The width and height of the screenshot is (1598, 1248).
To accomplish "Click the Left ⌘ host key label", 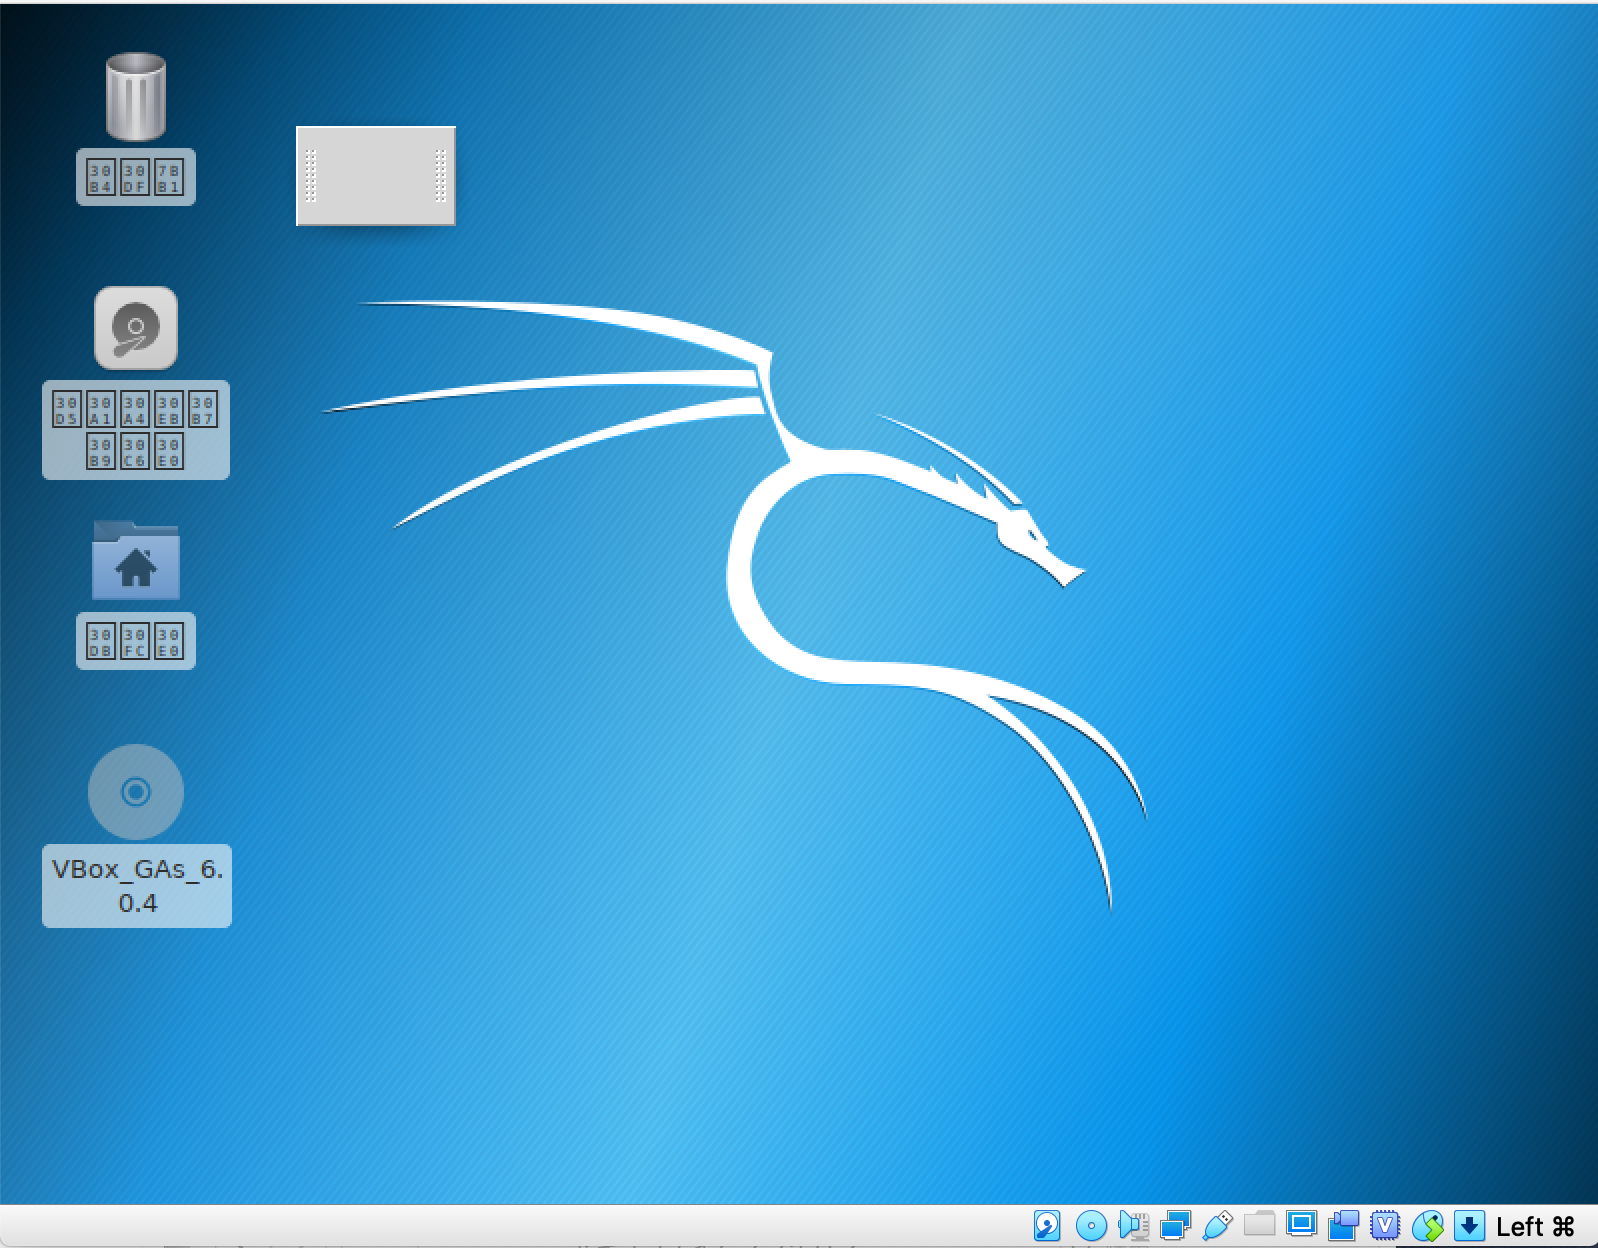I will (1536, 1226).
